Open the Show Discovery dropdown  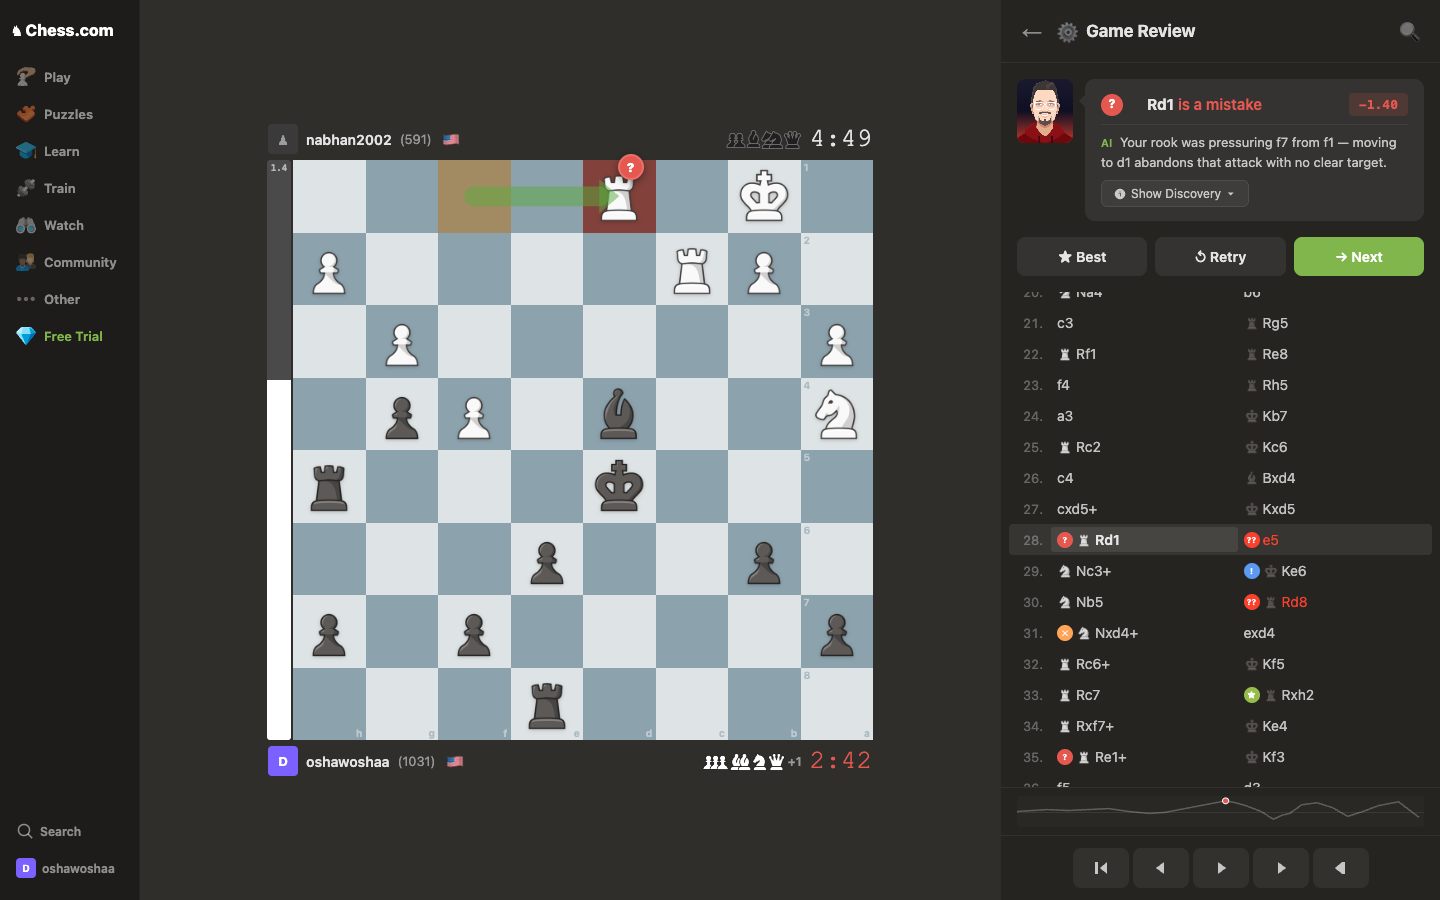click(x=1174, y=193)
